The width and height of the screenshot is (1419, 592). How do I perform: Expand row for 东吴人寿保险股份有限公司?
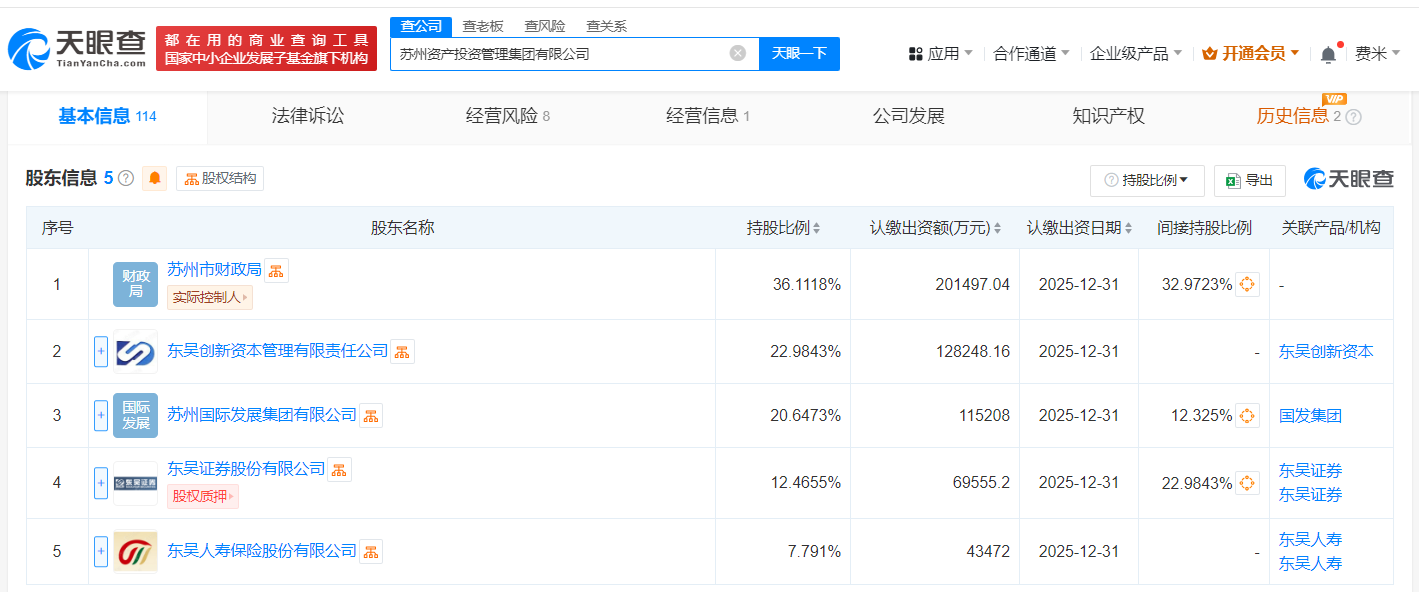[101, 551]
